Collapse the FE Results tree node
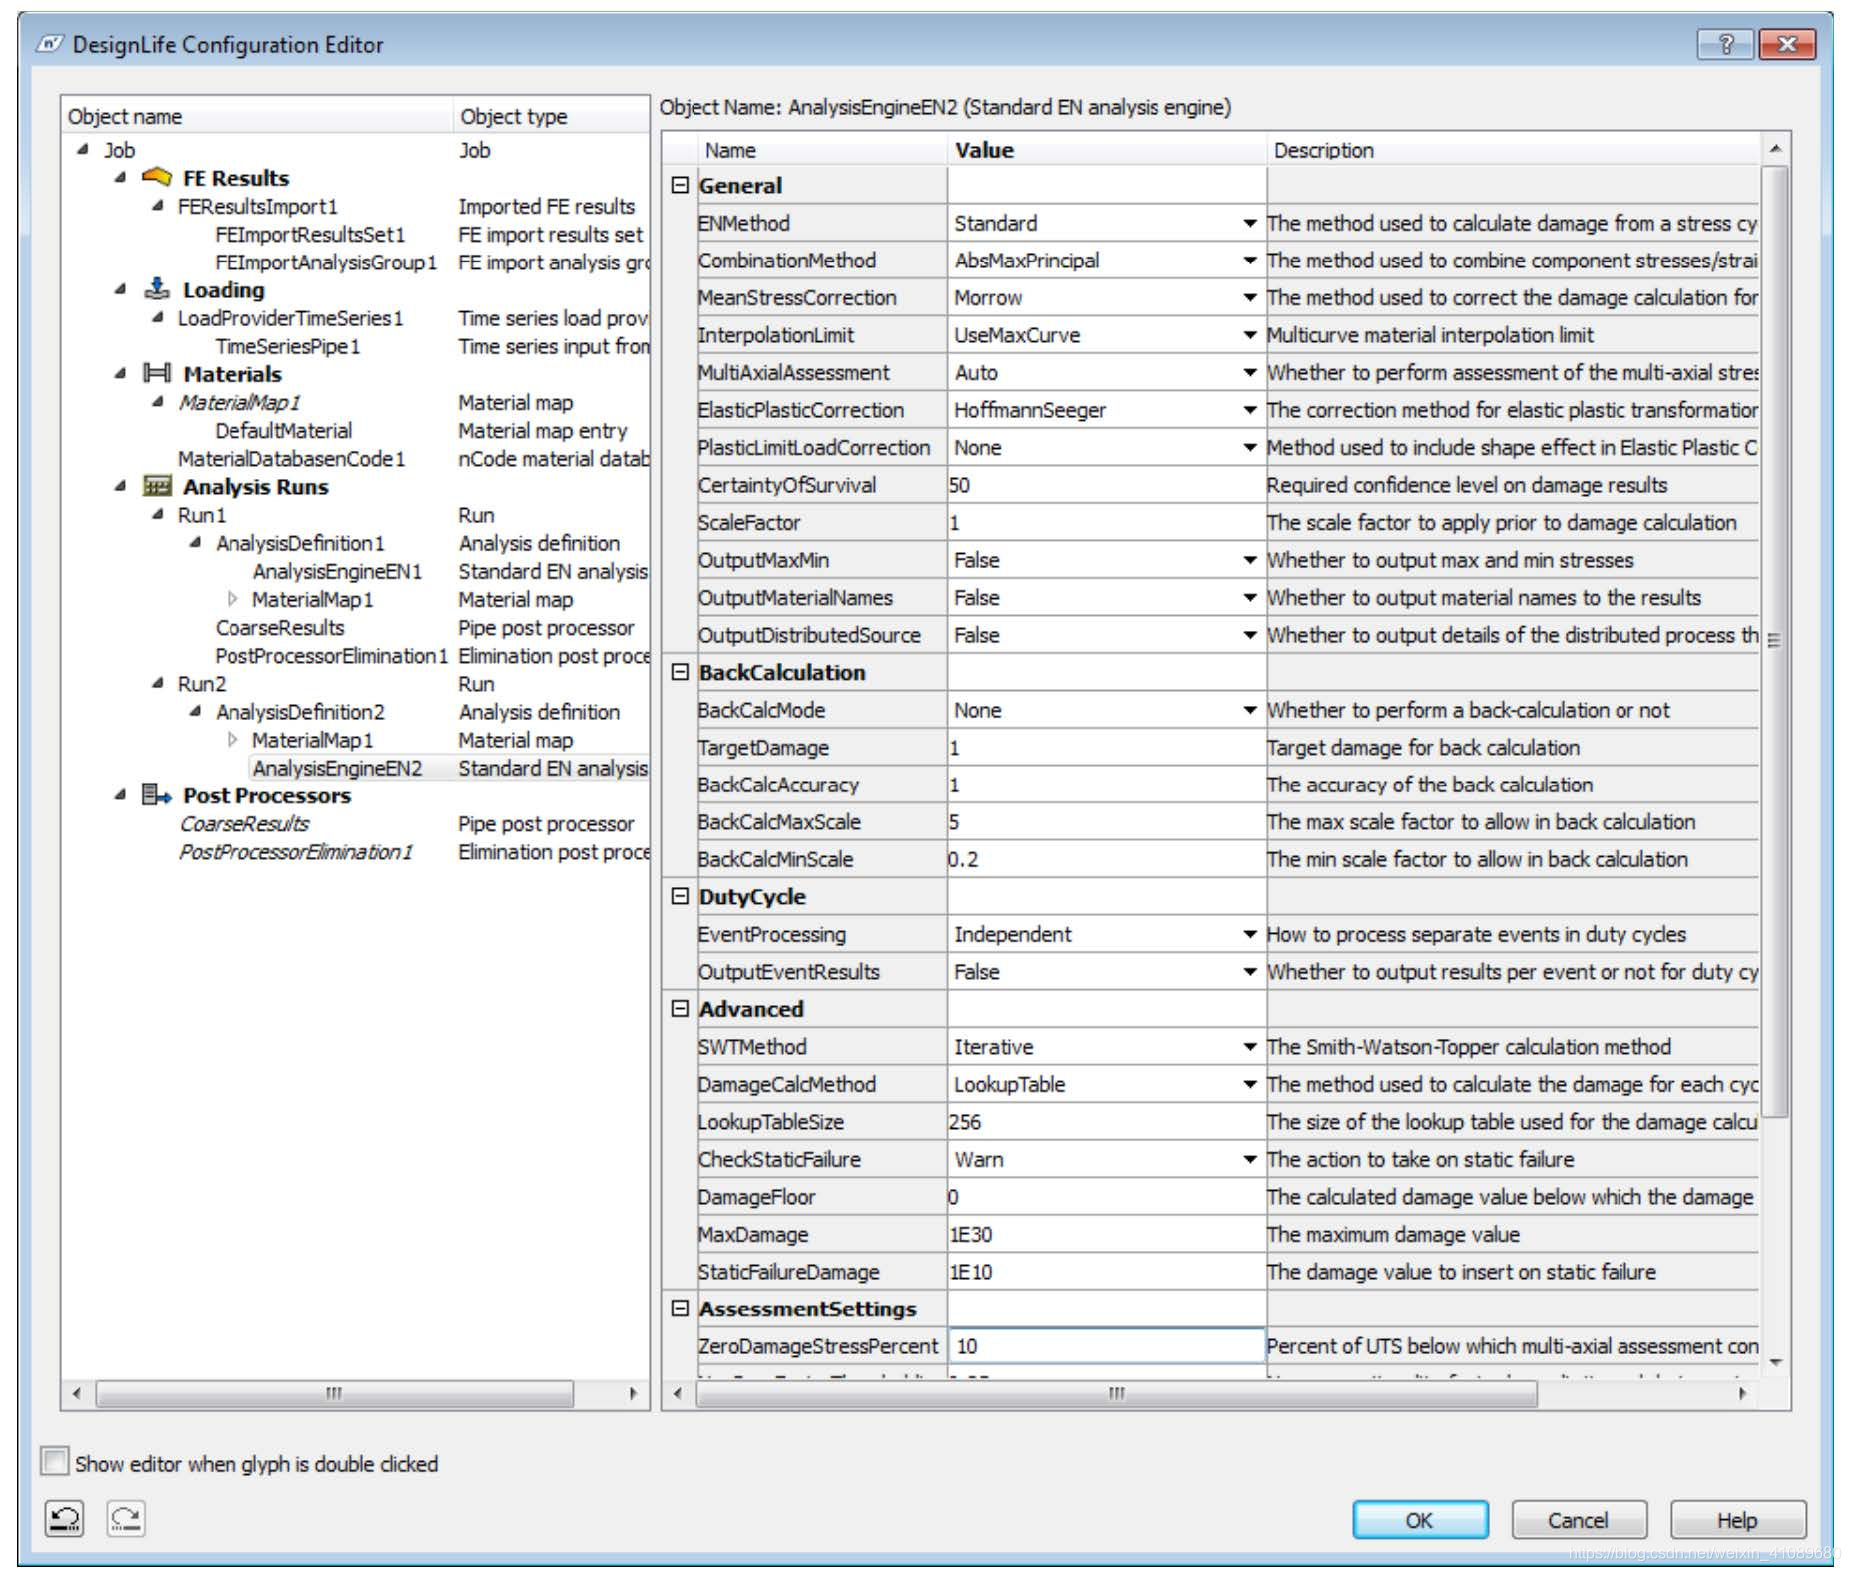Screen dimensions: 1851x1572 pos(121,178)
